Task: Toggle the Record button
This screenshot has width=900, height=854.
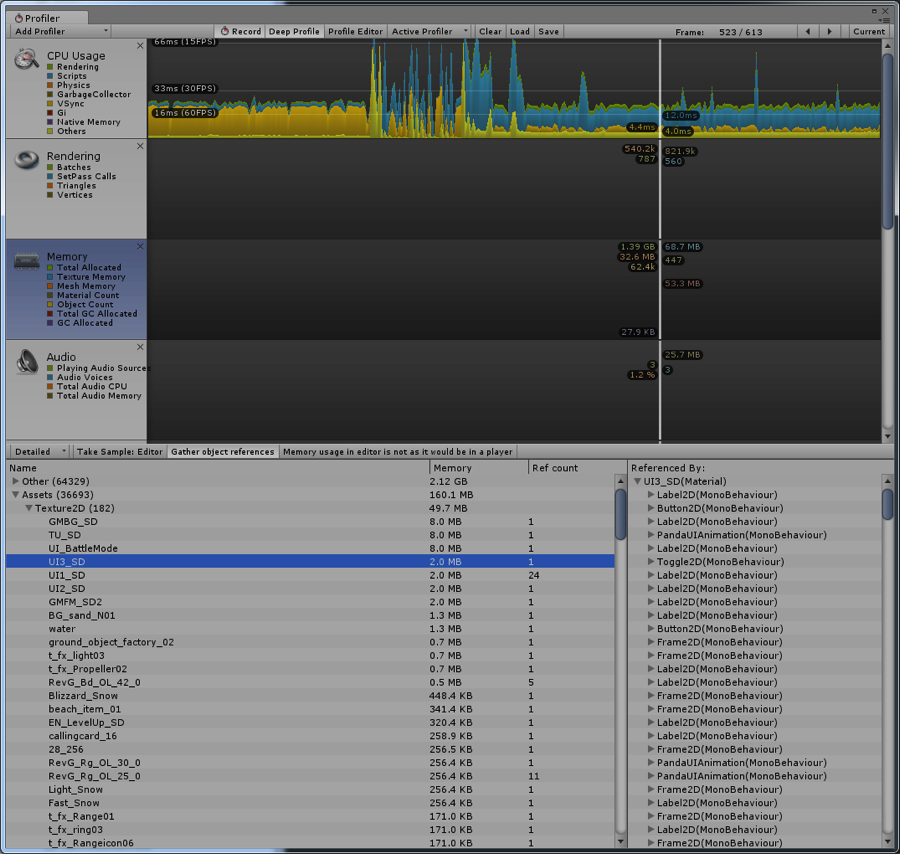Action: [240, 32]
